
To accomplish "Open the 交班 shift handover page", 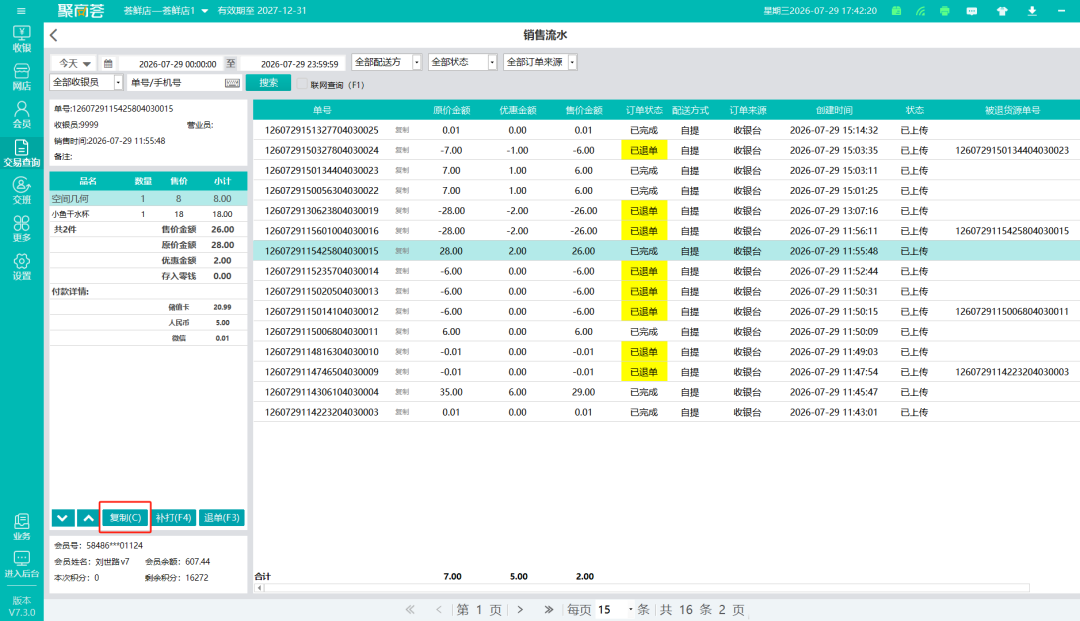I will tap(21, 191).
